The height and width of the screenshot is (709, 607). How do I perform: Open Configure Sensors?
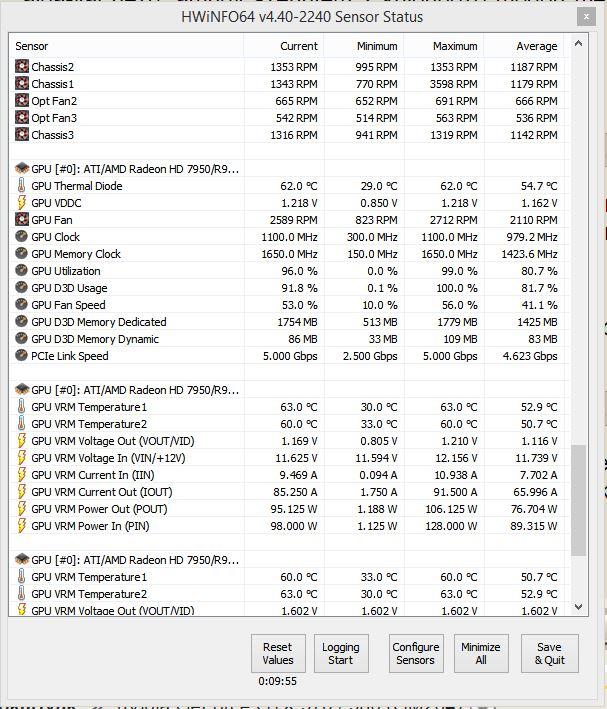[416, 653]
